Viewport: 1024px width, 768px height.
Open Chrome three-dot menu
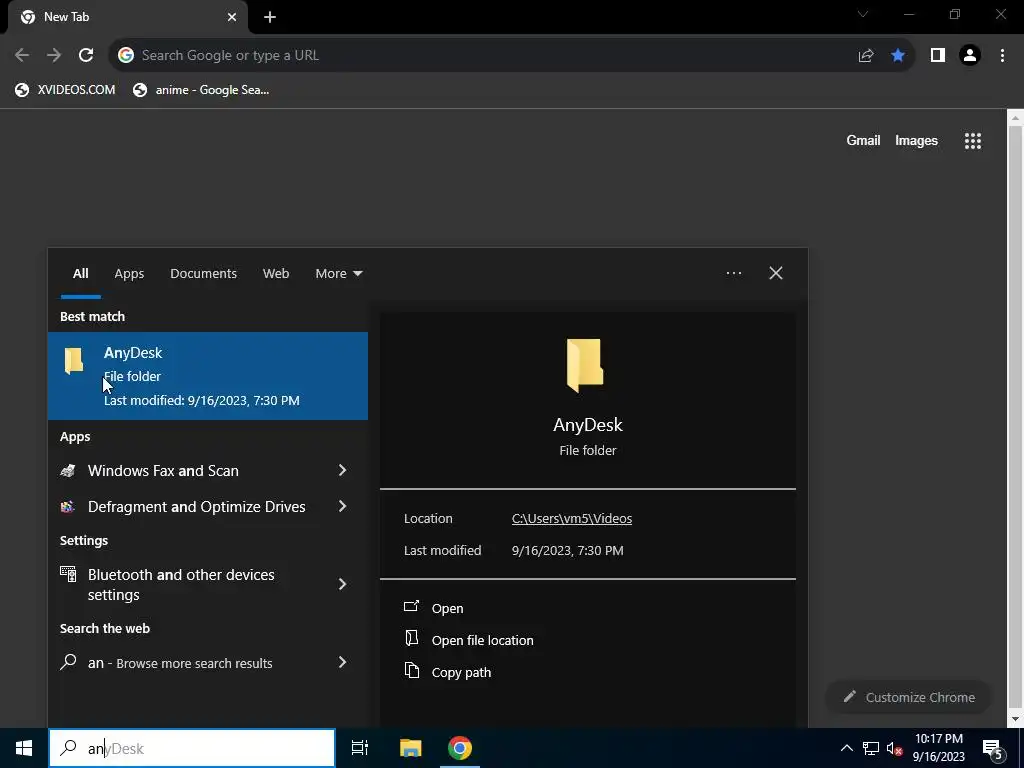[1002, 56]
